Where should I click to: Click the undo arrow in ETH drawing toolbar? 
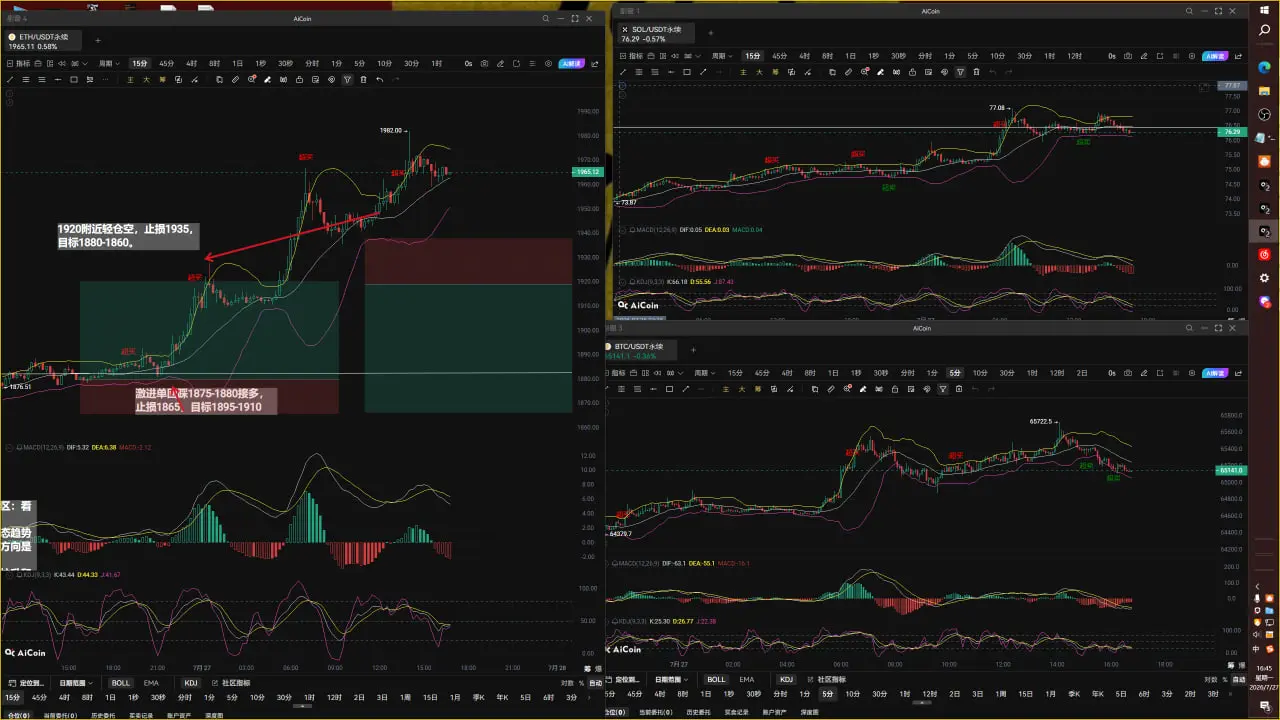click(x=380, y=79)
